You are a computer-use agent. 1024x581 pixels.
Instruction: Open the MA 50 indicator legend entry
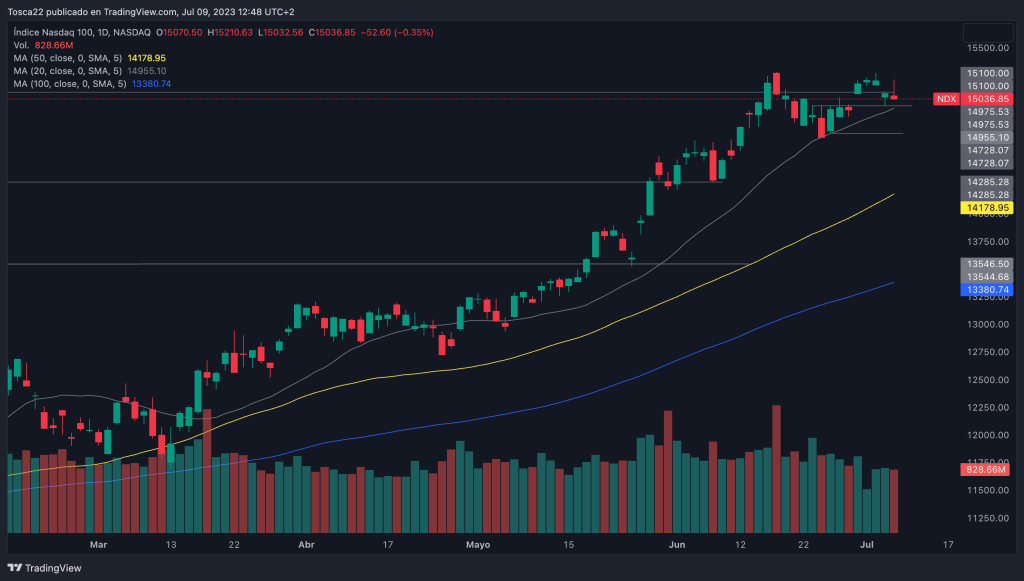67,58
